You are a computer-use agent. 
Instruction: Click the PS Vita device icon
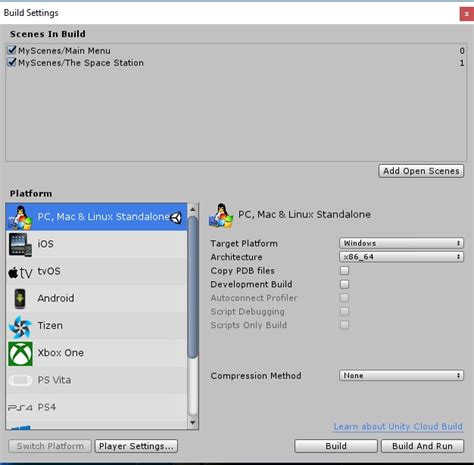tap(20, 380)
